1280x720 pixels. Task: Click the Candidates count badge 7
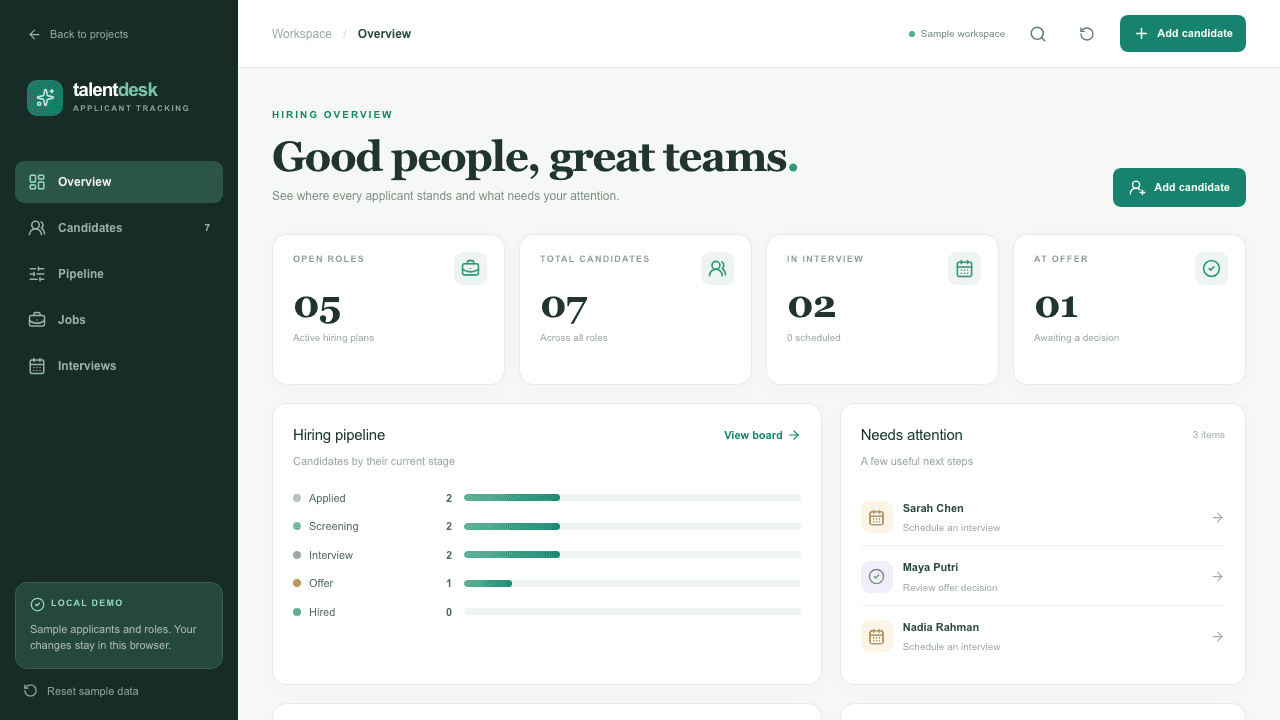coord(207,228)
